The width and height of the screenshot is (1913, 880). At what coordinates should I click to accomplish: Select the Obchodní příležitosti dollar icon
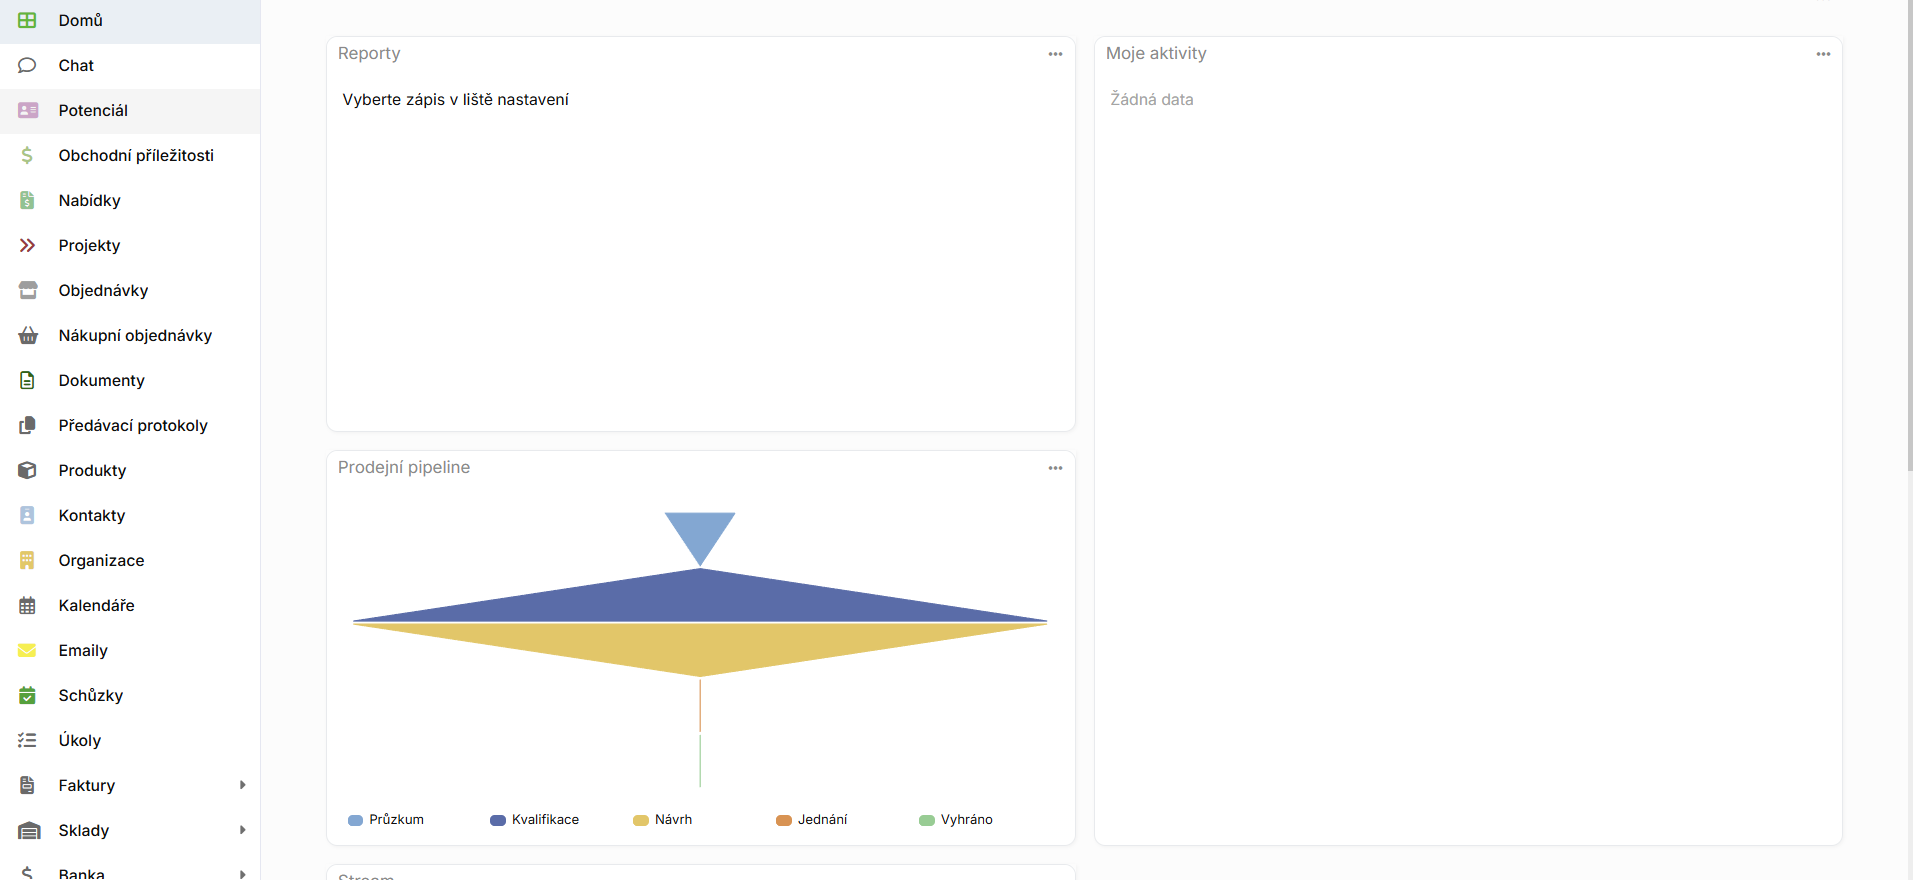click(x=27, y=155)
